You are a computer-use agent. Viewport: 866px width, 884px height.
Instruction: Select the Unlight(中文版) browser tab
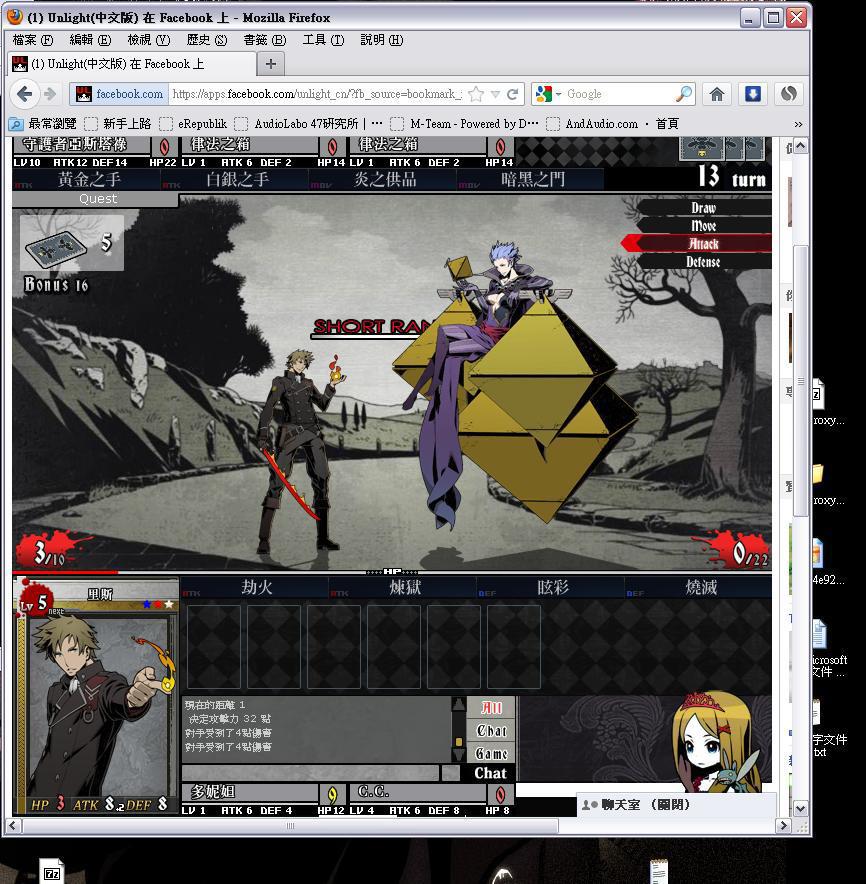click(132, 64)
